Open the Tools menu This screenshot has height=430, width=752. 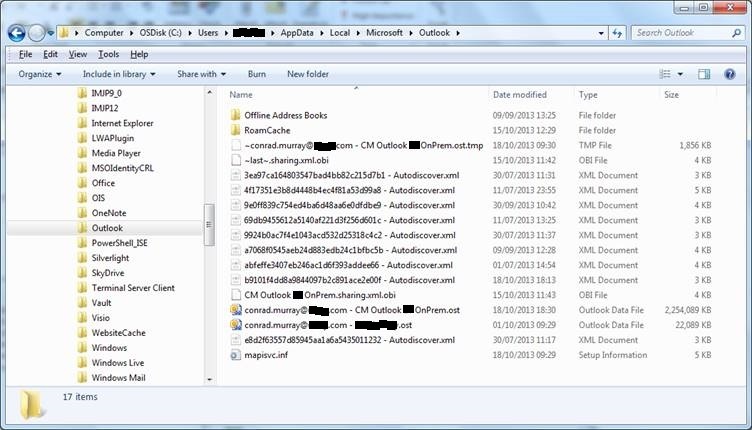click(x=108, y=54)
